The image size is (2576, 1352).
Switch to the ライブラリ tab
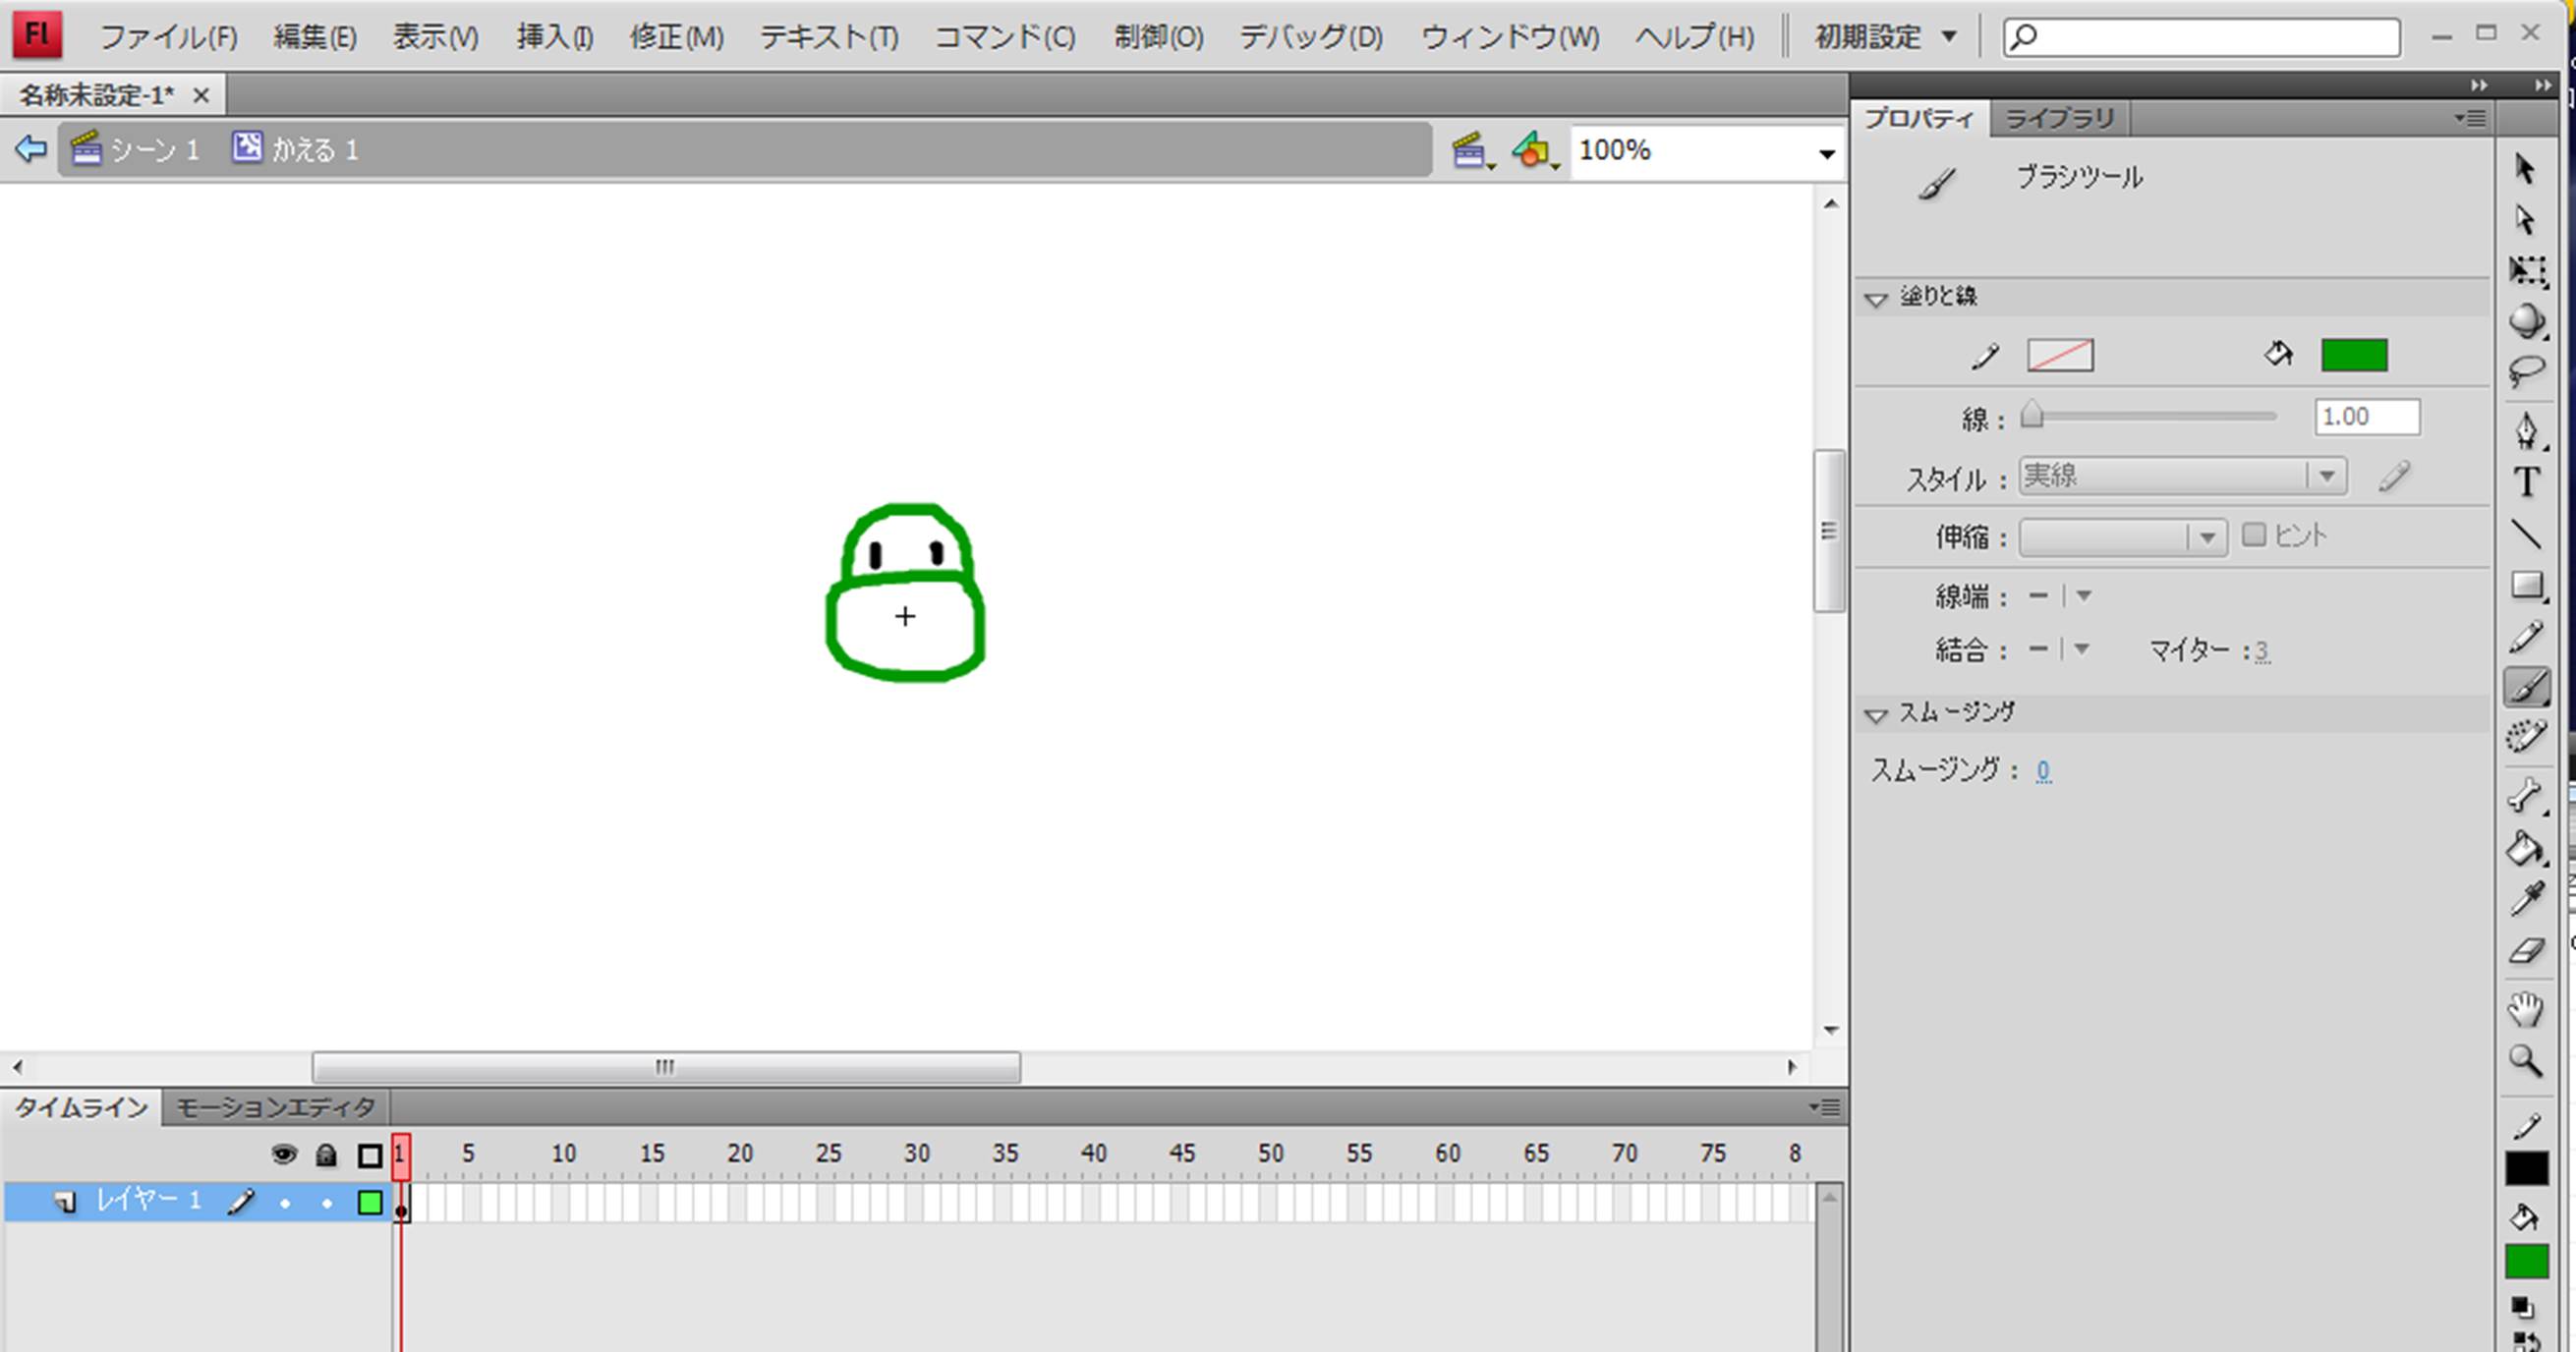[x=2060, y=119]
